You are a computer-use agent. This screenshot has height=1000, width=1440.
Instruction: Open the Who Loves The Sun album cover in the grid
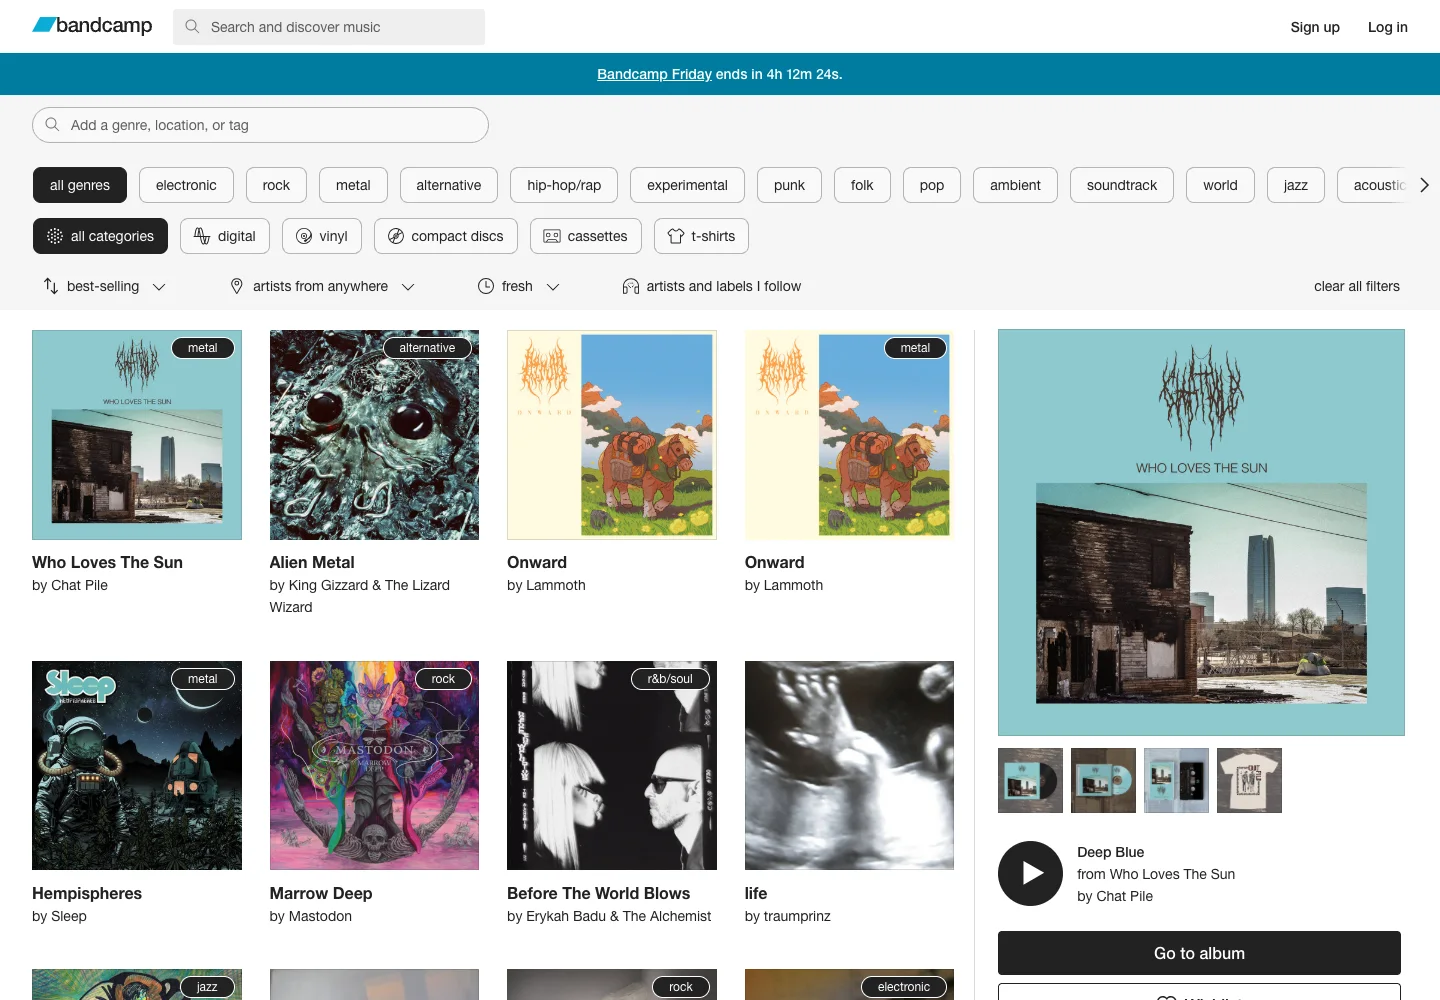click(137, 435)
